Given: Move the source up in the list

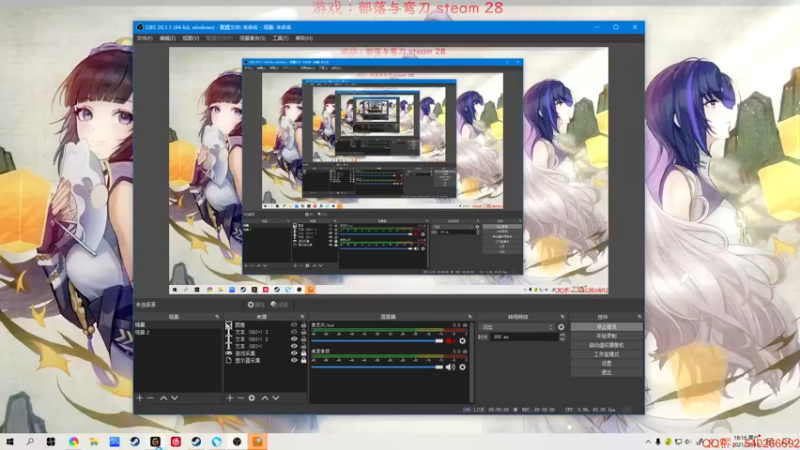Looking at the screenshot, I should (265, 397).
